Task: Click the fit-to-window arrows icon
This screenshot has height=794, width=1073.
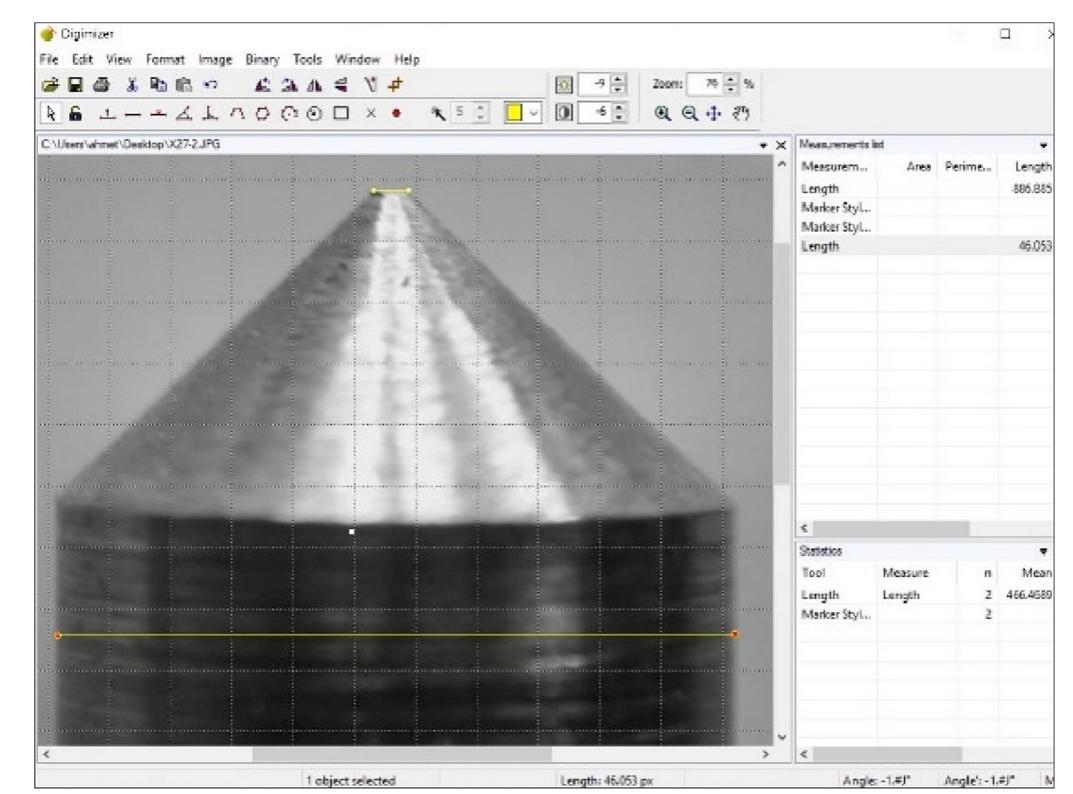Action: (714, 114)
